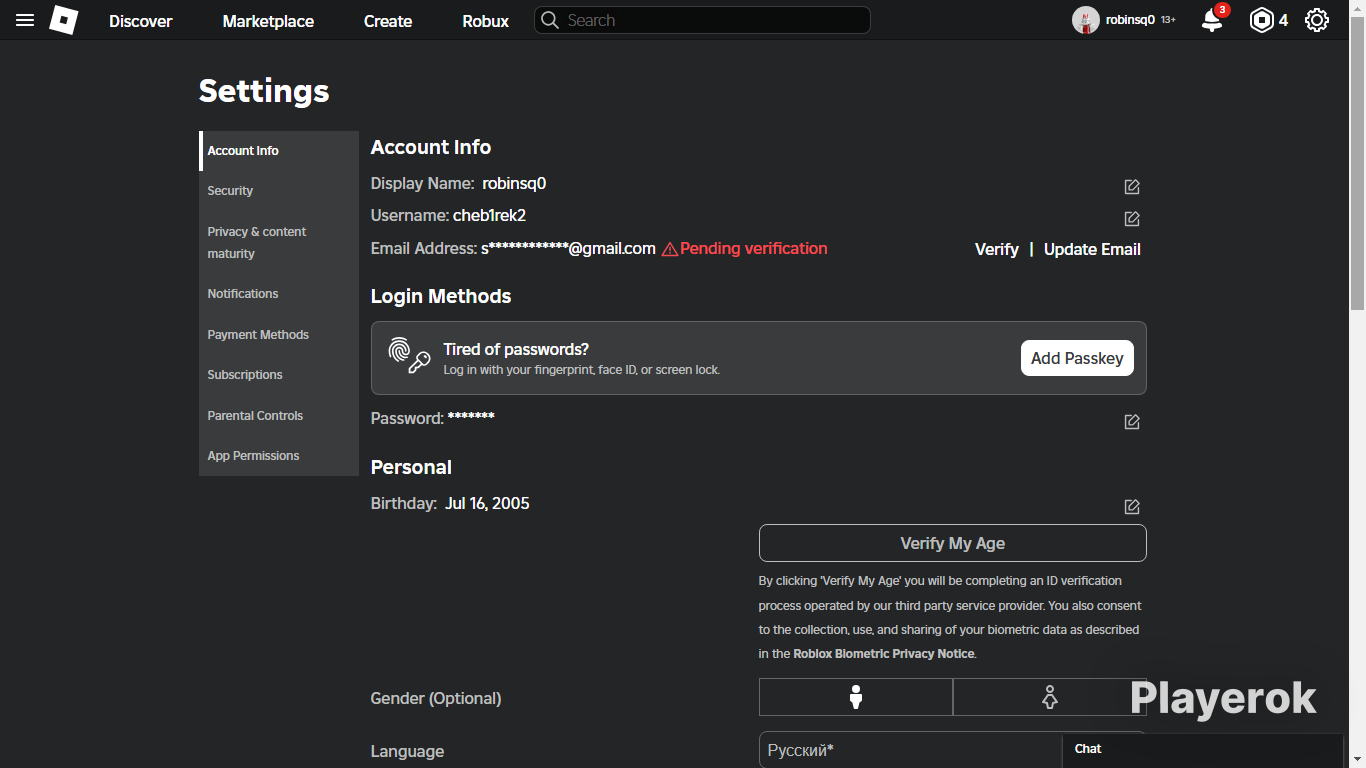Open the robinsq0 profile avatar

[1085, 20]
